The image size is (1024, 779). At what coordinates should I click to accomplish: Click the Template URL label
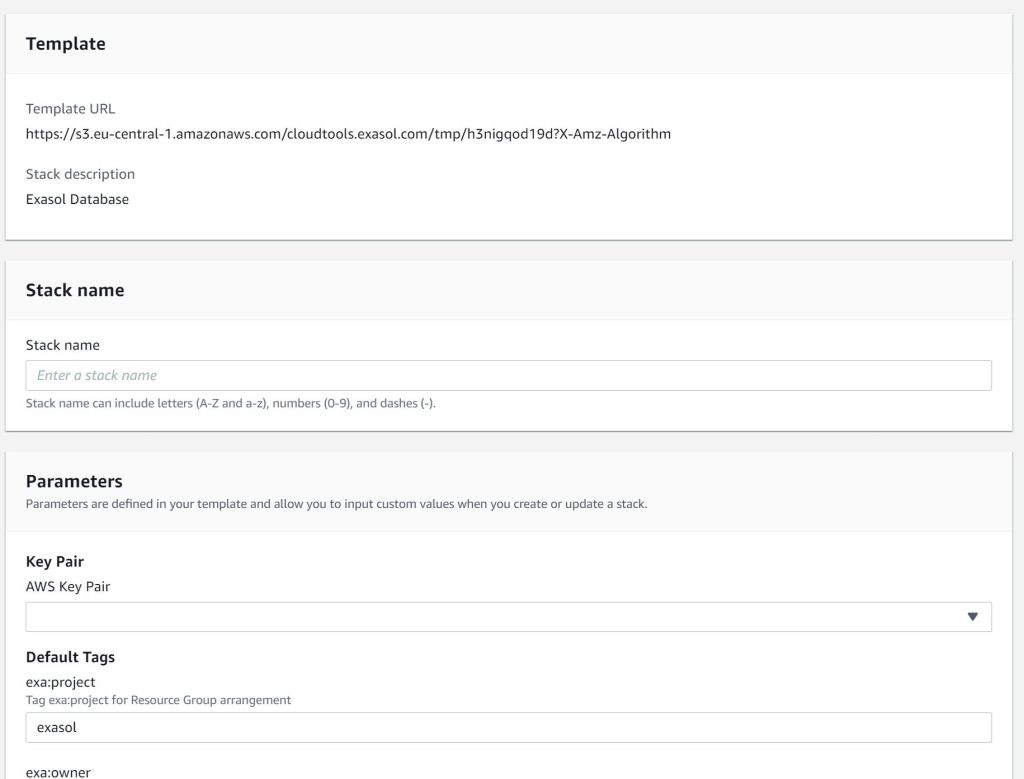(x=70, y=109)
